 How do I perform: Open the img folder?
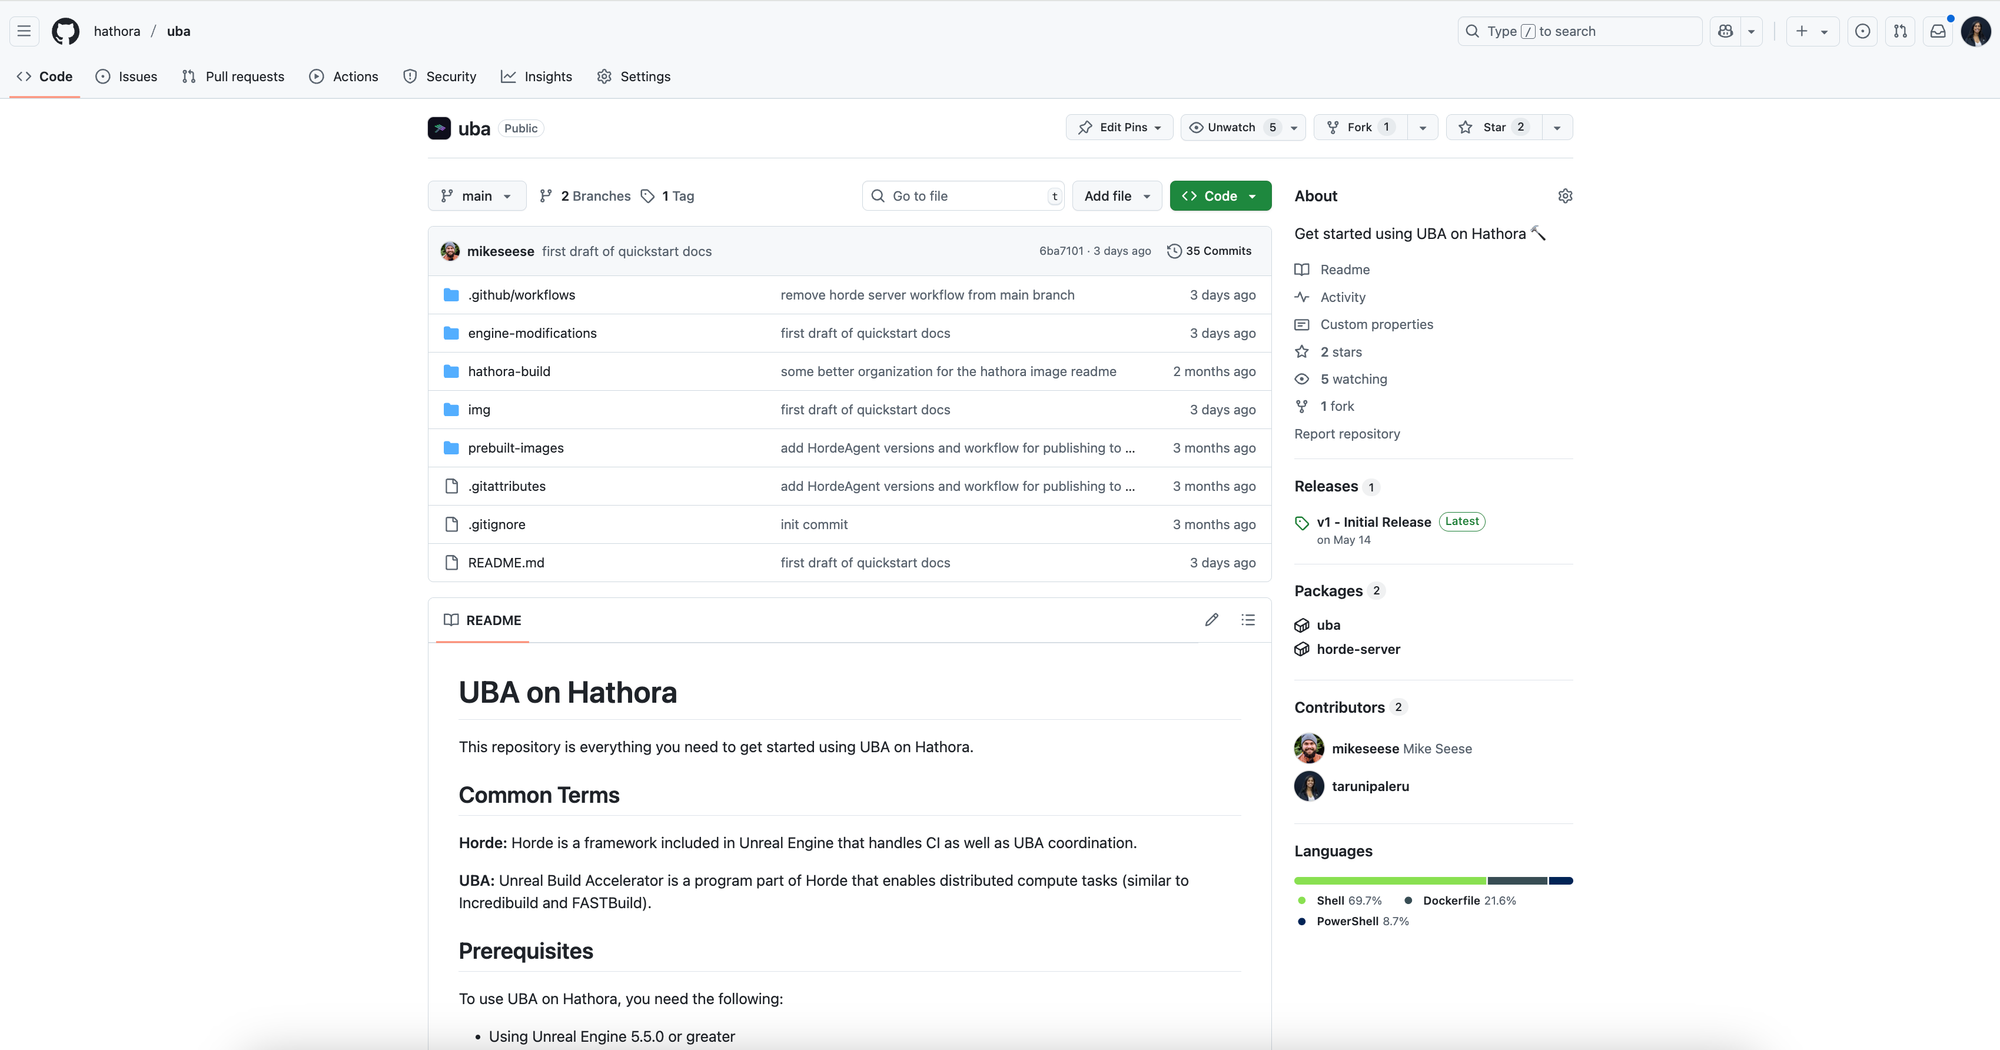click(479, 410)
